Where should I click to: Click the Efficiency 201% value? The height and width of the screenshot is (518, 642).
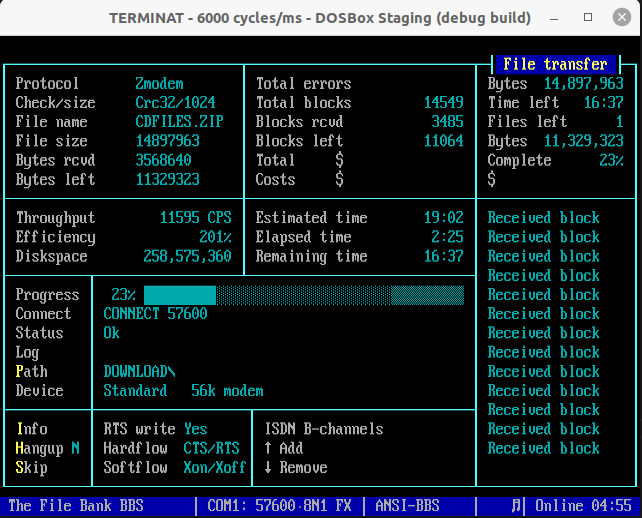pos(215,237)
